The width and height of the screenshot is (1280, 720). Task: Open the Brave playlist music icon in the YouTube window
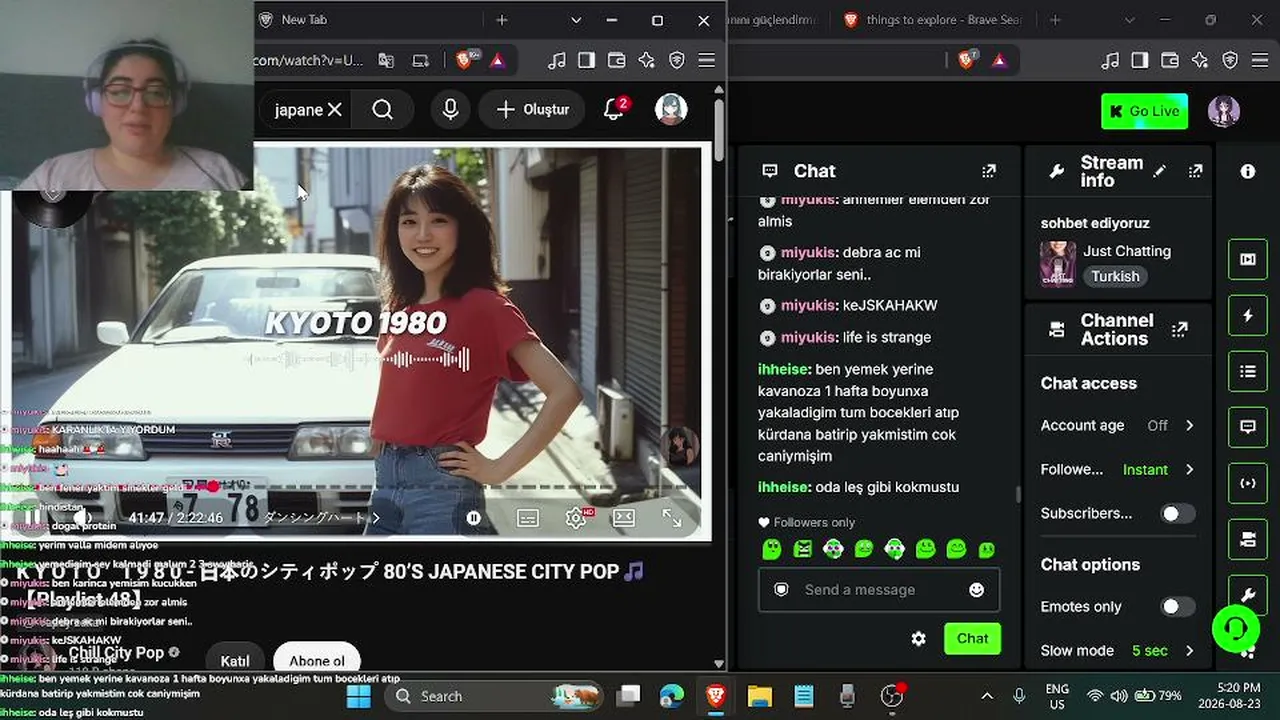point(557,60)
